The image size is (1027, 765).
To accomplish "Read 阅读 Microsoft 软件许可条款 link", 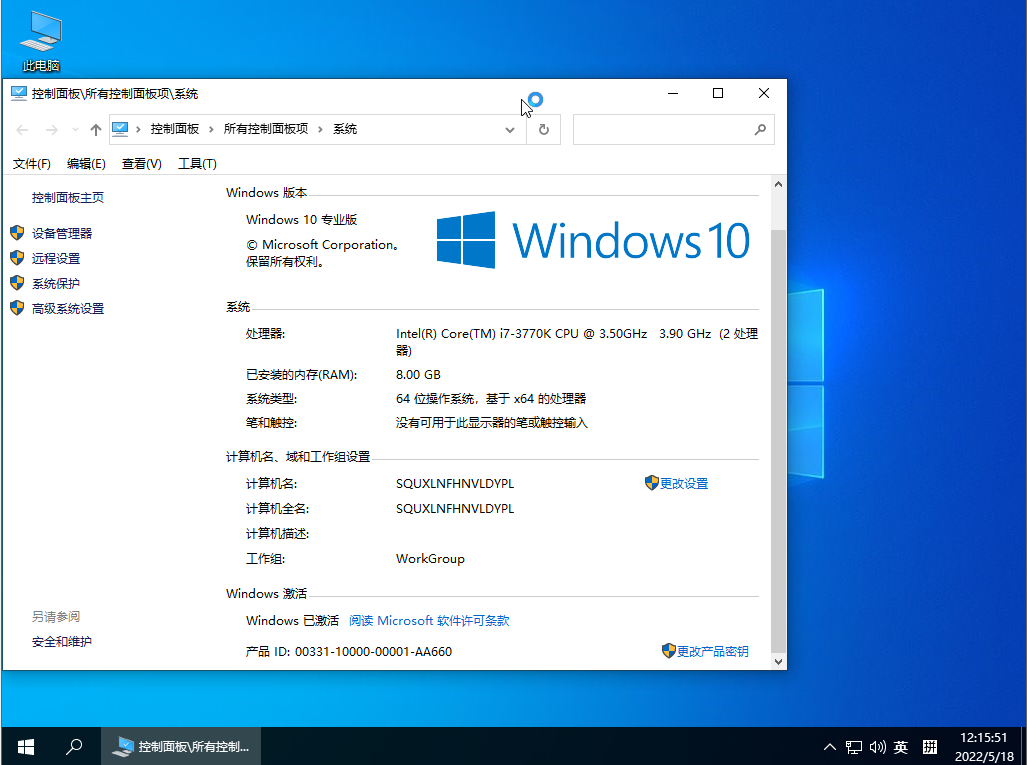I will tap(429, 620).
